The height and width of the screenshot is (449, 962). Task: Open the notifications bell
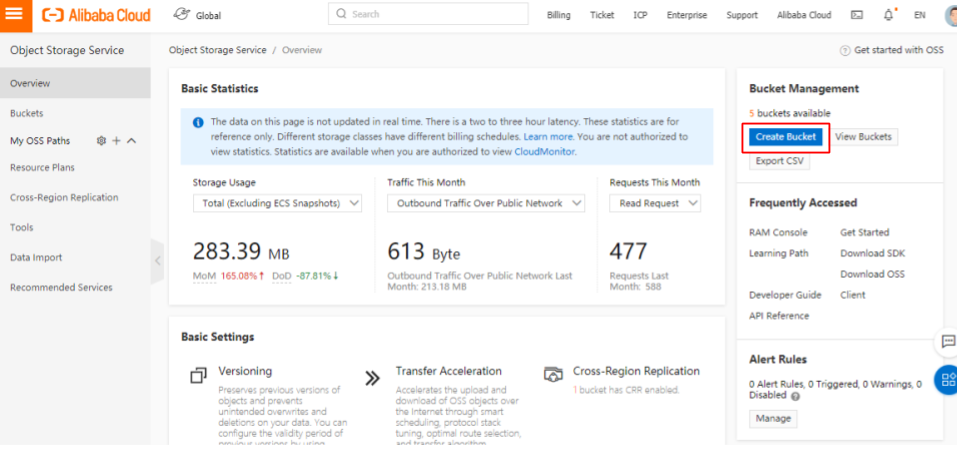point(888,15)
